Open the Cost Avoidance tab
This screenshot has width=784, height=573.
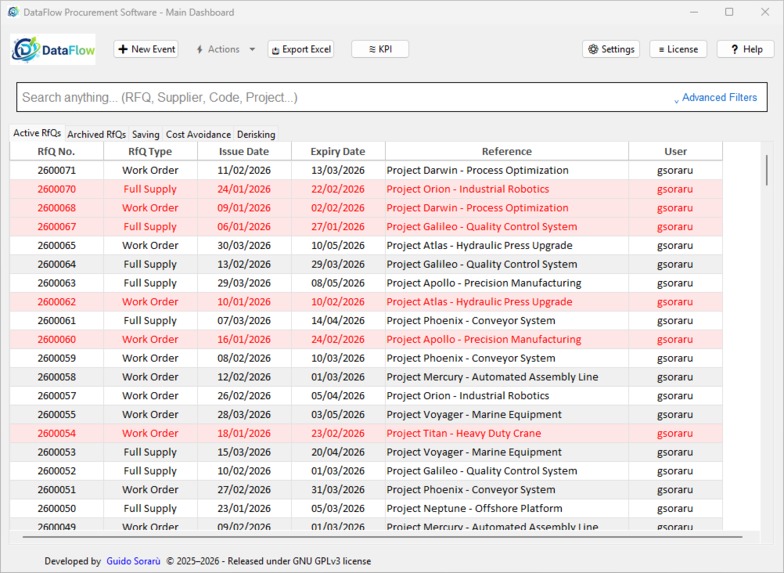[198, 134]
